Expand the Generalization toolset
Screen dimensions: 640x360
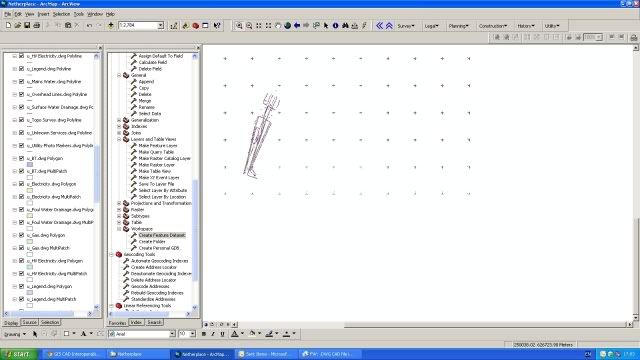119,120
